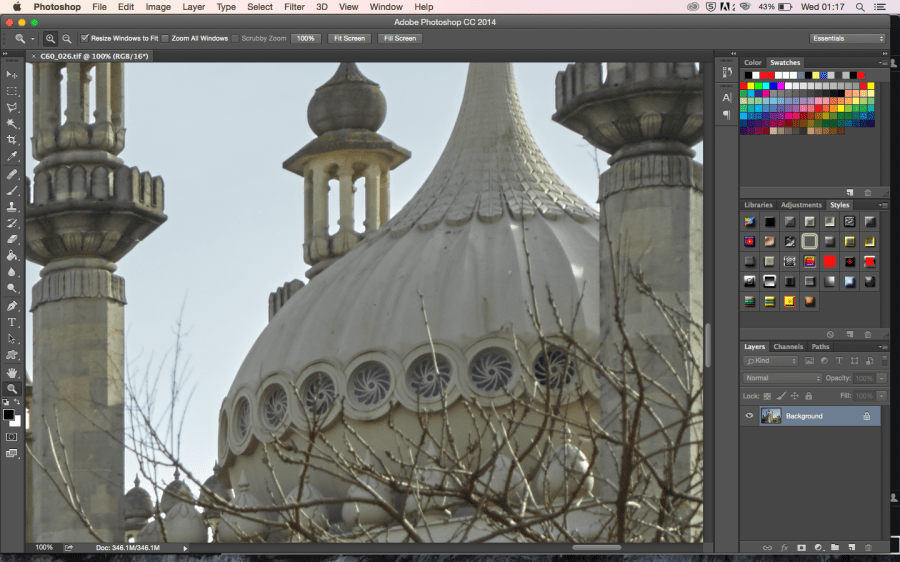Image resolution: width=900 pixels, height=562 pixels.
Task: Choose the Eyedropper tool
Action: click(x=12, y=157)
